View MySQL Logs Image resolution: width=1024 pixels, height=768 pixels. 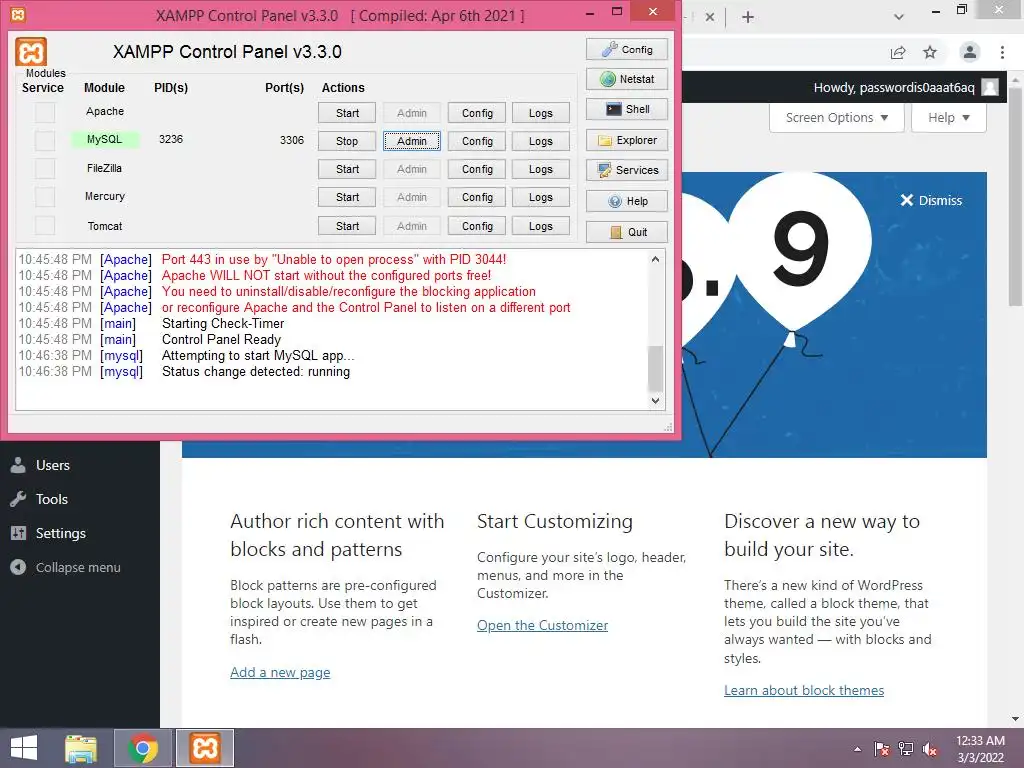pyautogui.click(x=541, y=141)
